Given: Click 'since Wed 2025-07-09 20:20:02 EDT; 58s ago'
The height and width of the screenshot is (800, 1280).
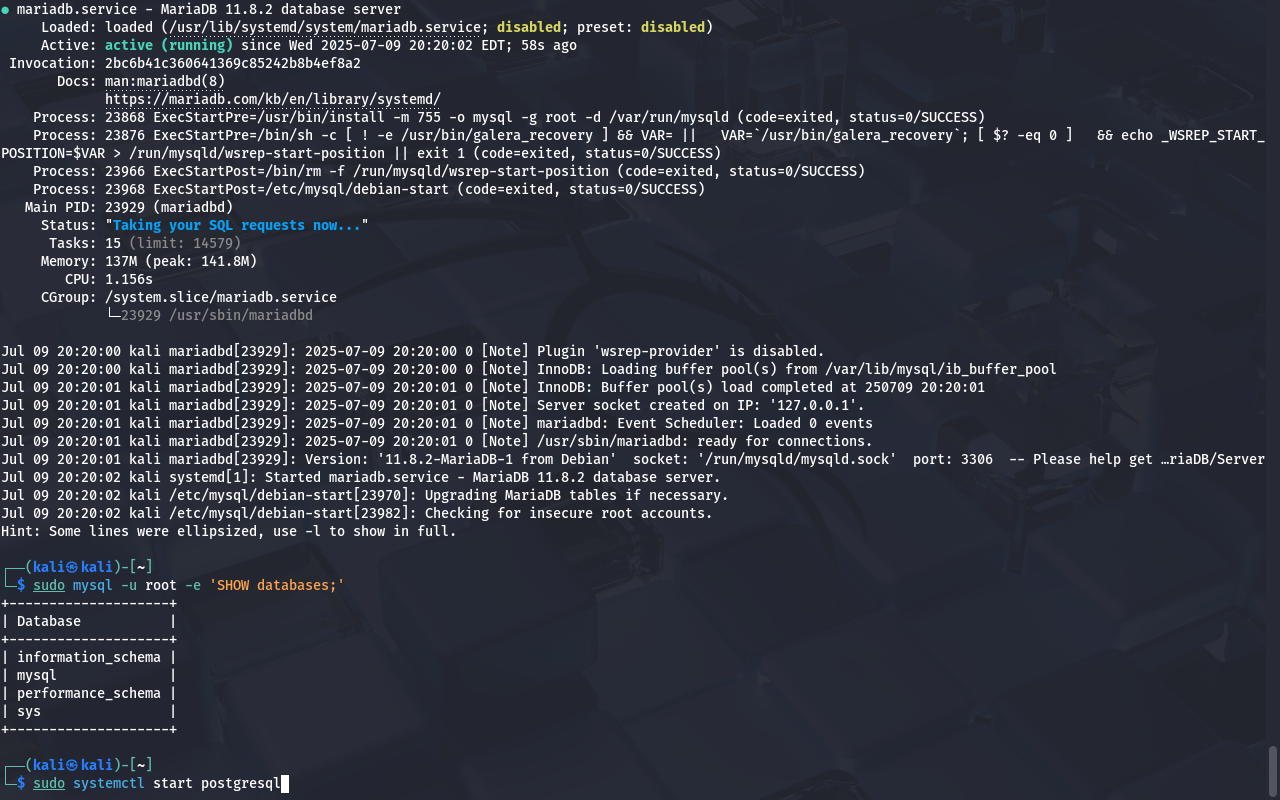Looking at the screenshot, I should [x=409, y=45].
